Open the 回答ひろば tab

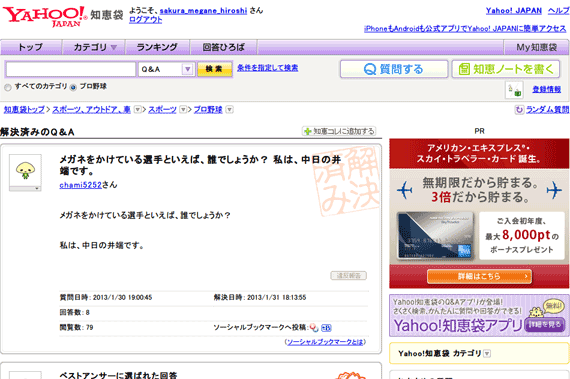tap(224, 47)
